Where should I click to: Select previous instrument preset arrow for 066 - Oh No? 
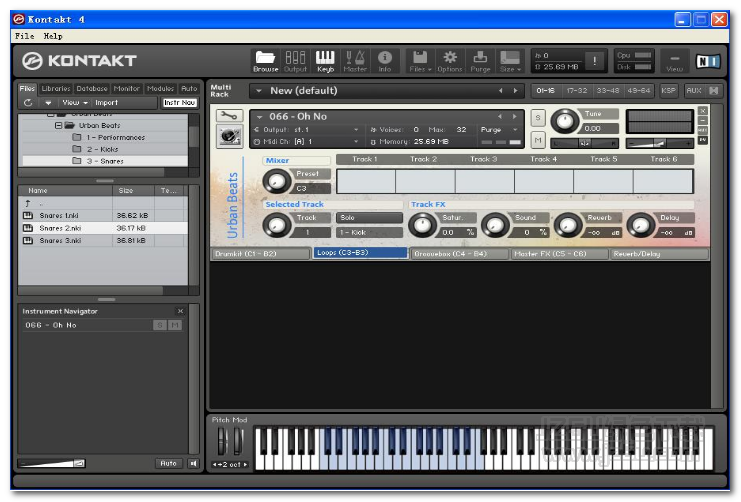pyautogui.click(x=500, y=116)
